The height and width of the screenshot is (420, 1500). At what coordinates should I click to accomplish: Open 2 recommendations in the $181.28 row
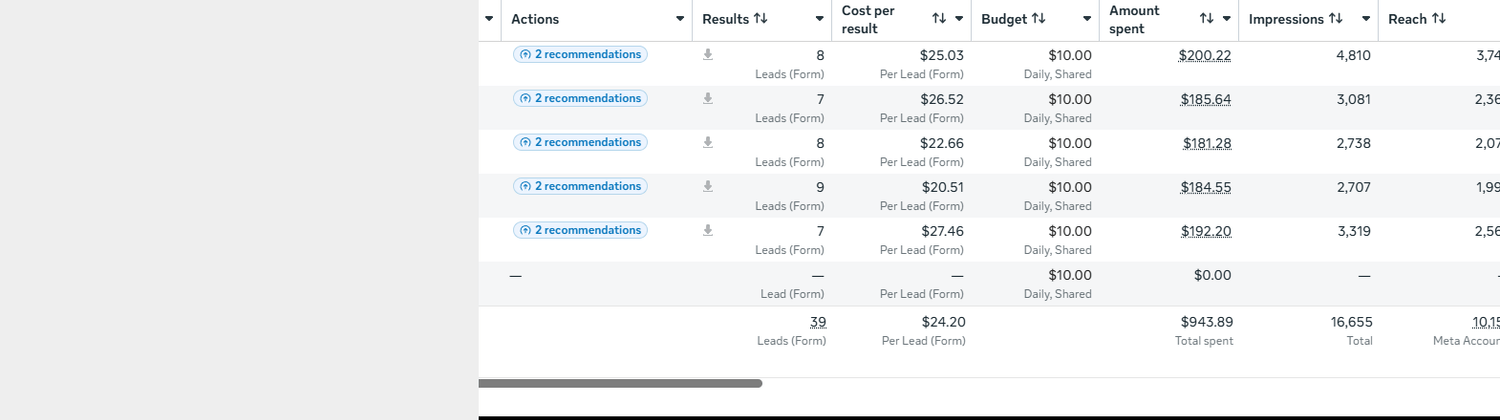[x=580, y=143]
